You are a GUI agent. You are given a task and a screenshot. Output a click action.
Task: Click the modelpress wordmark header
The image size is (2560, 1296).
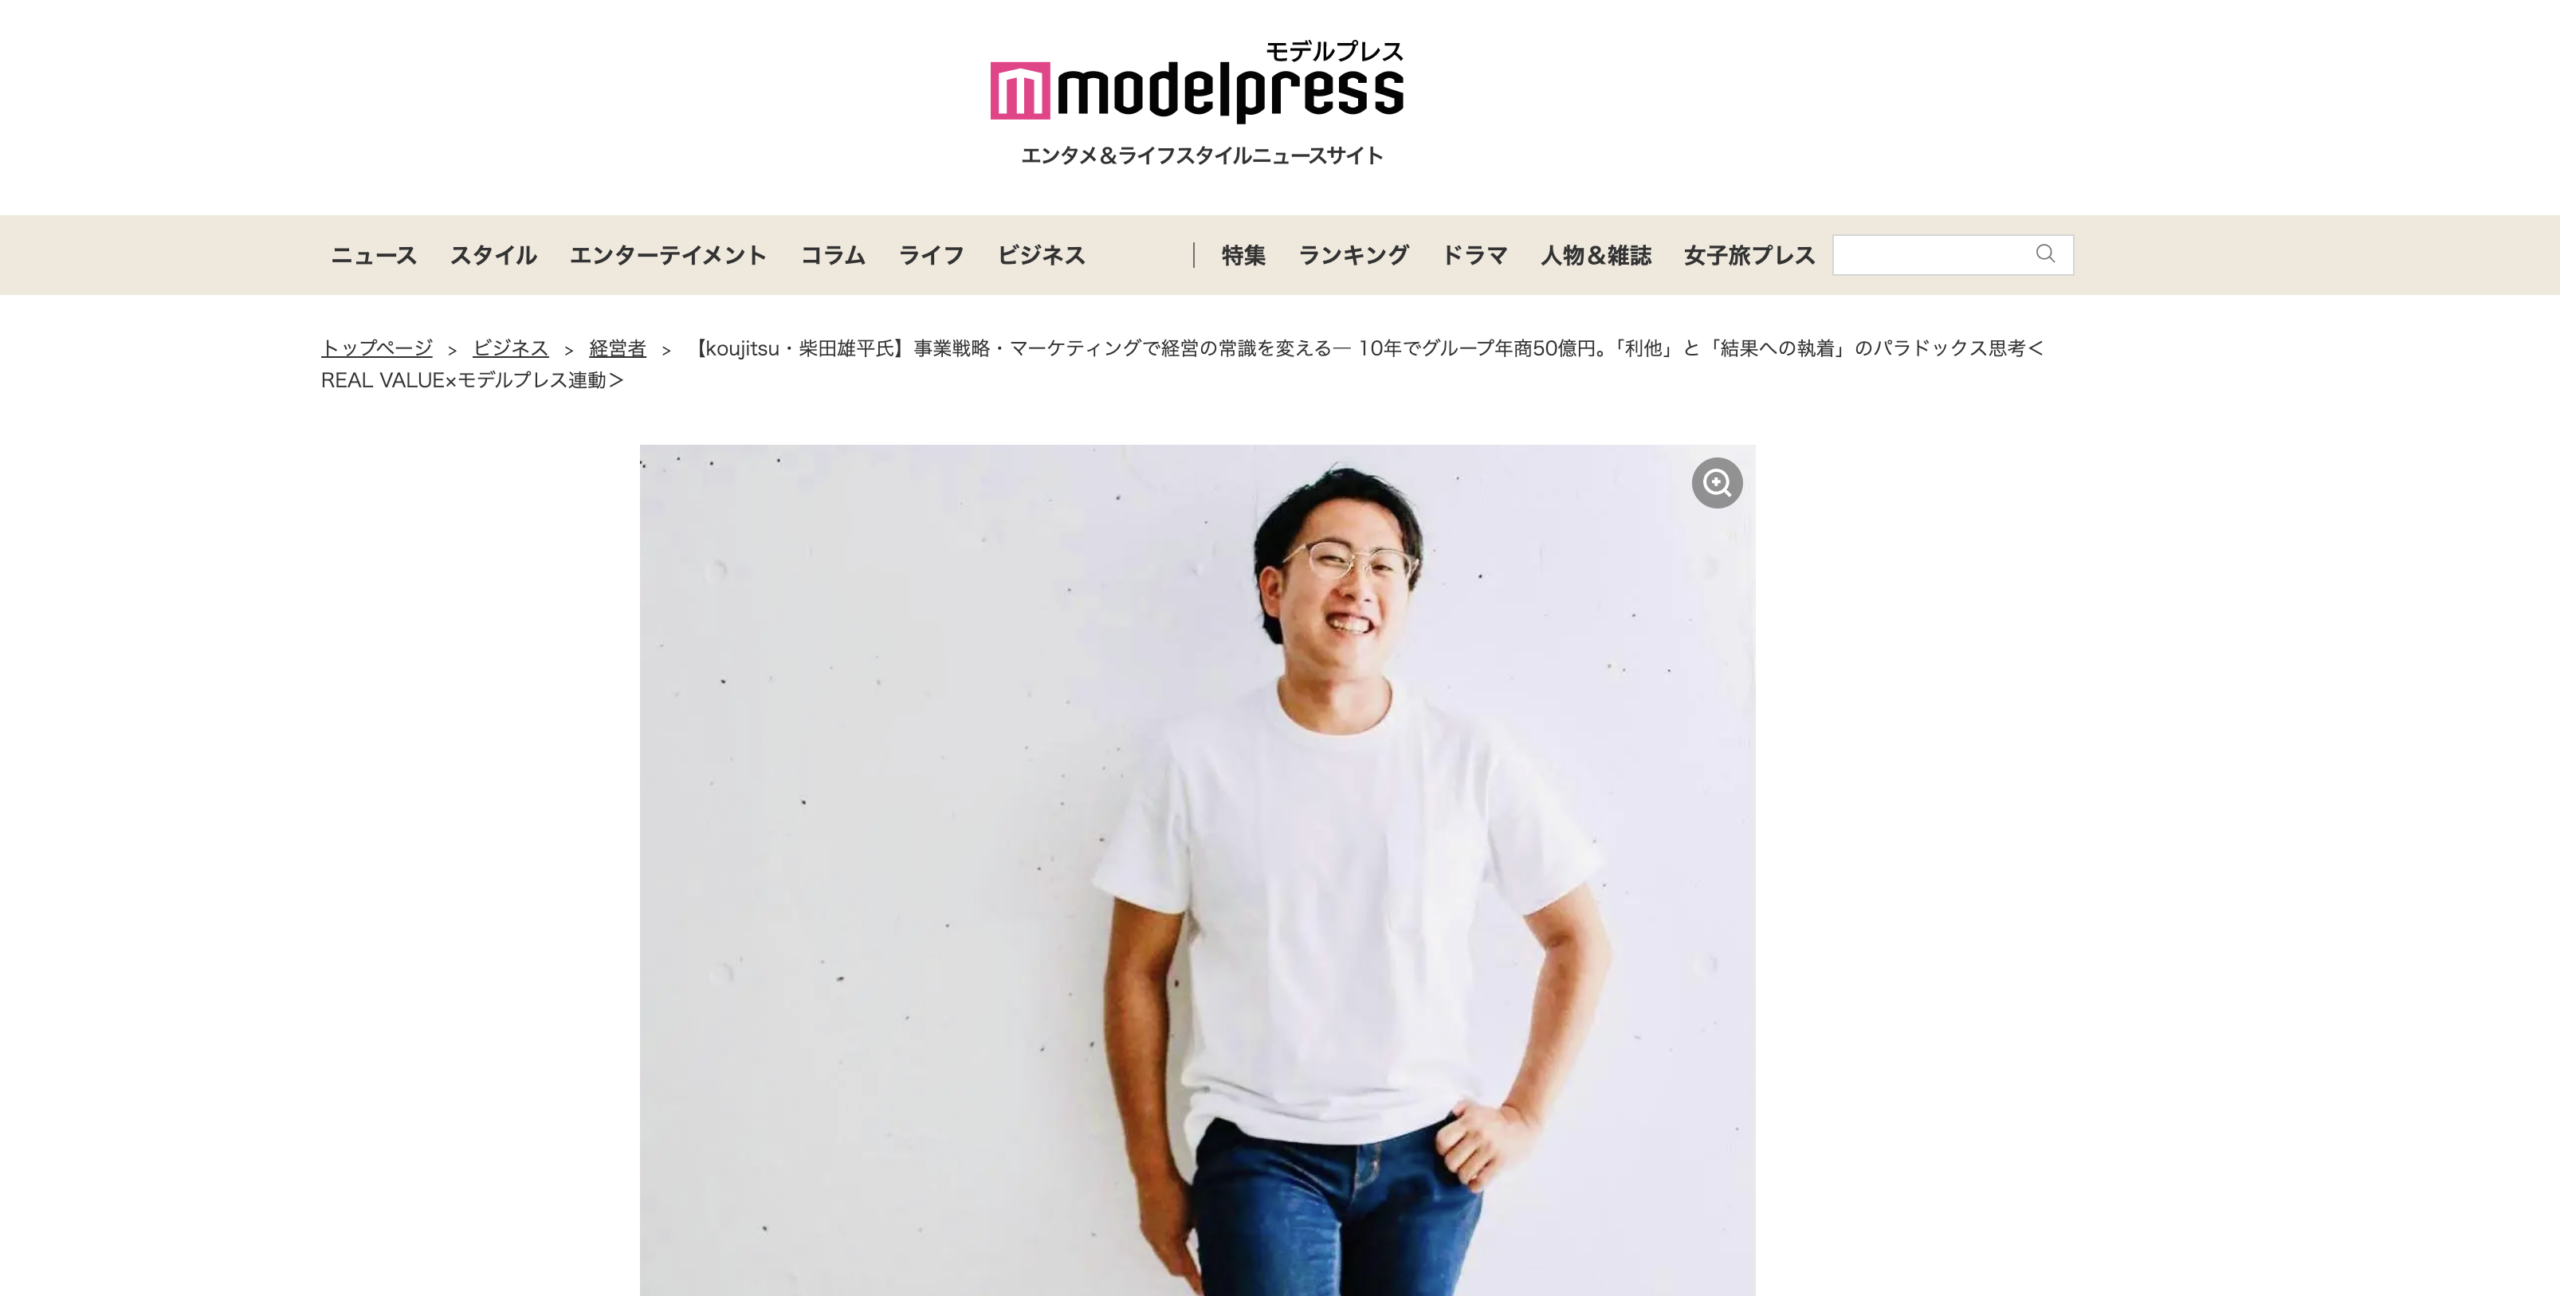tap(1230, 92)
